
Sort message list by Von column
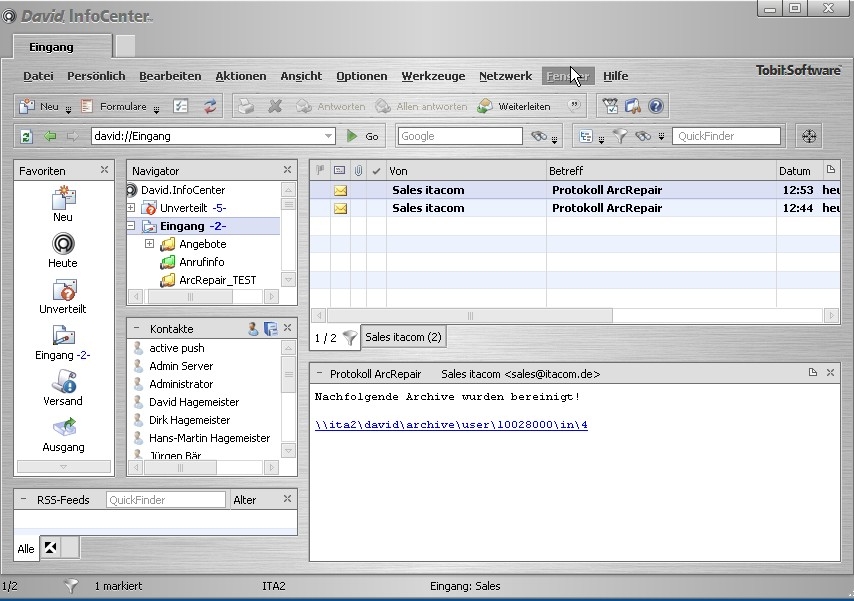pos(466,171)
